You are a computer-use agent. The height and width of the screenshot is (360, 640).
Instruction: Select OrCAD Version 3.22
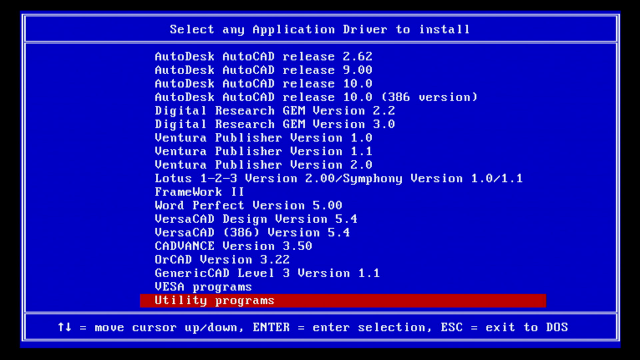pyautogui.click(x=222, y=260)
